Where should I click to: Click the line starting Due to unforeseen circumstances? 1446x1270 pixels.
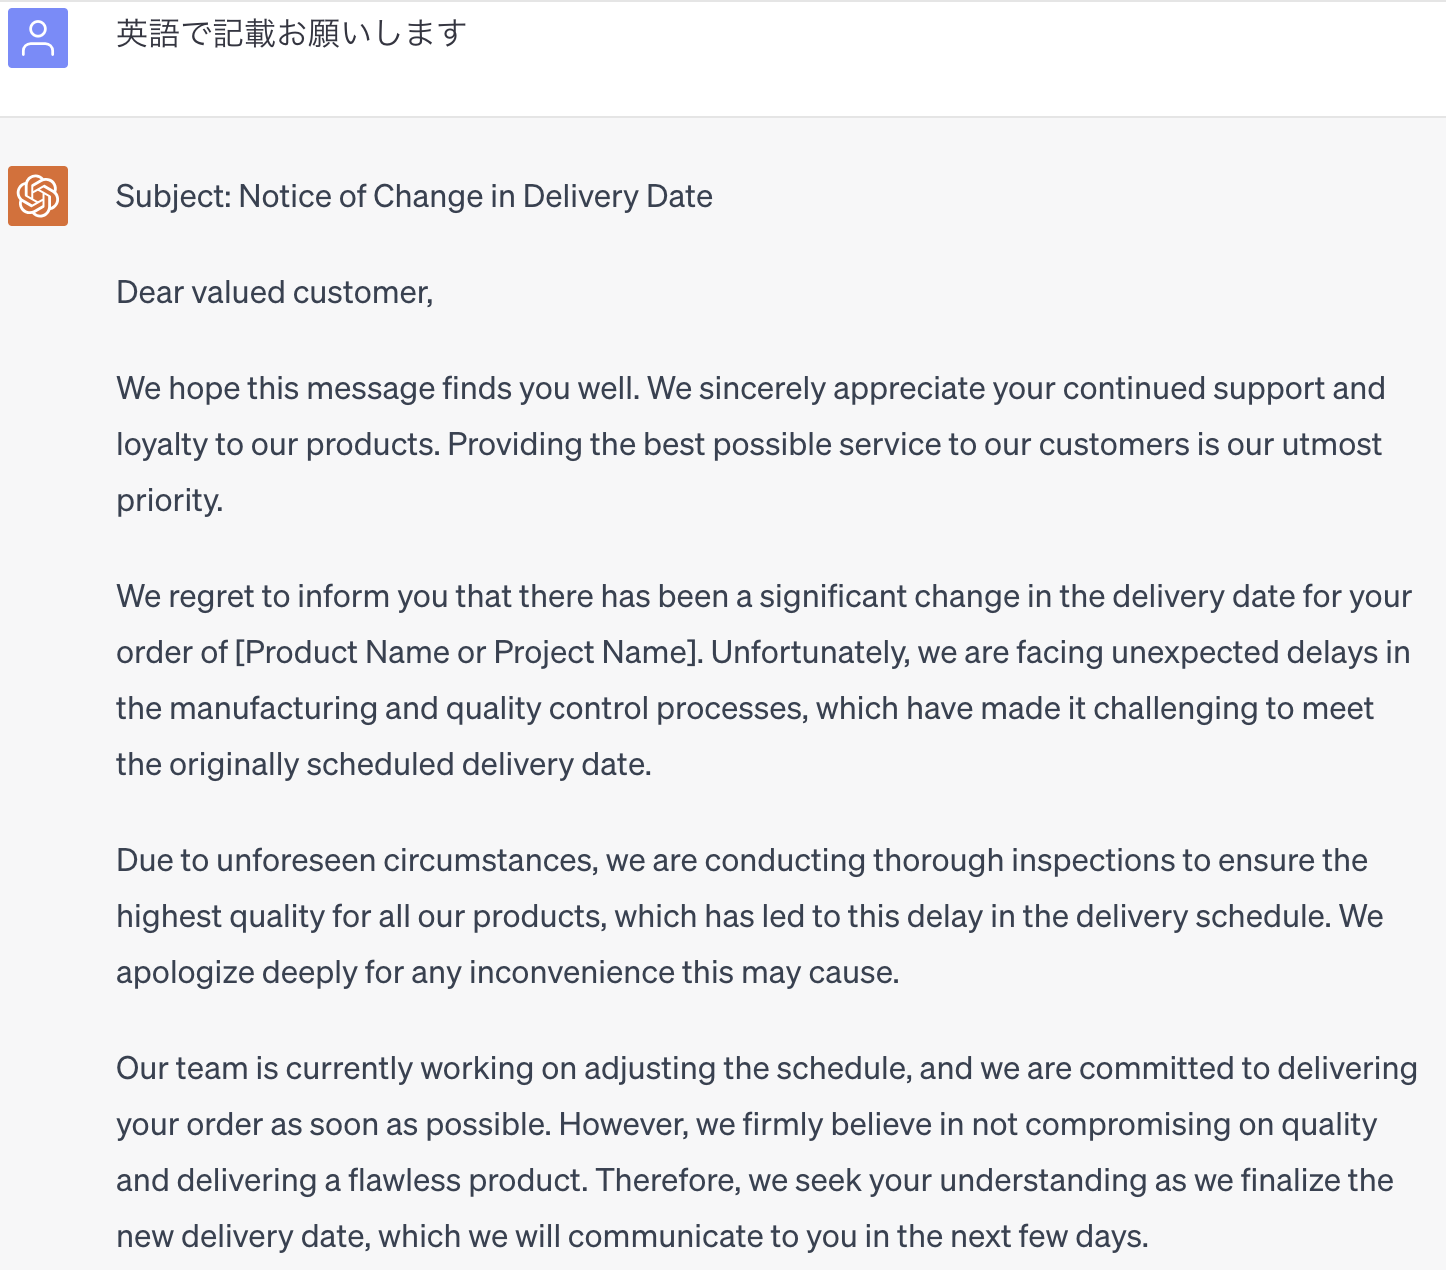point(742,860)
